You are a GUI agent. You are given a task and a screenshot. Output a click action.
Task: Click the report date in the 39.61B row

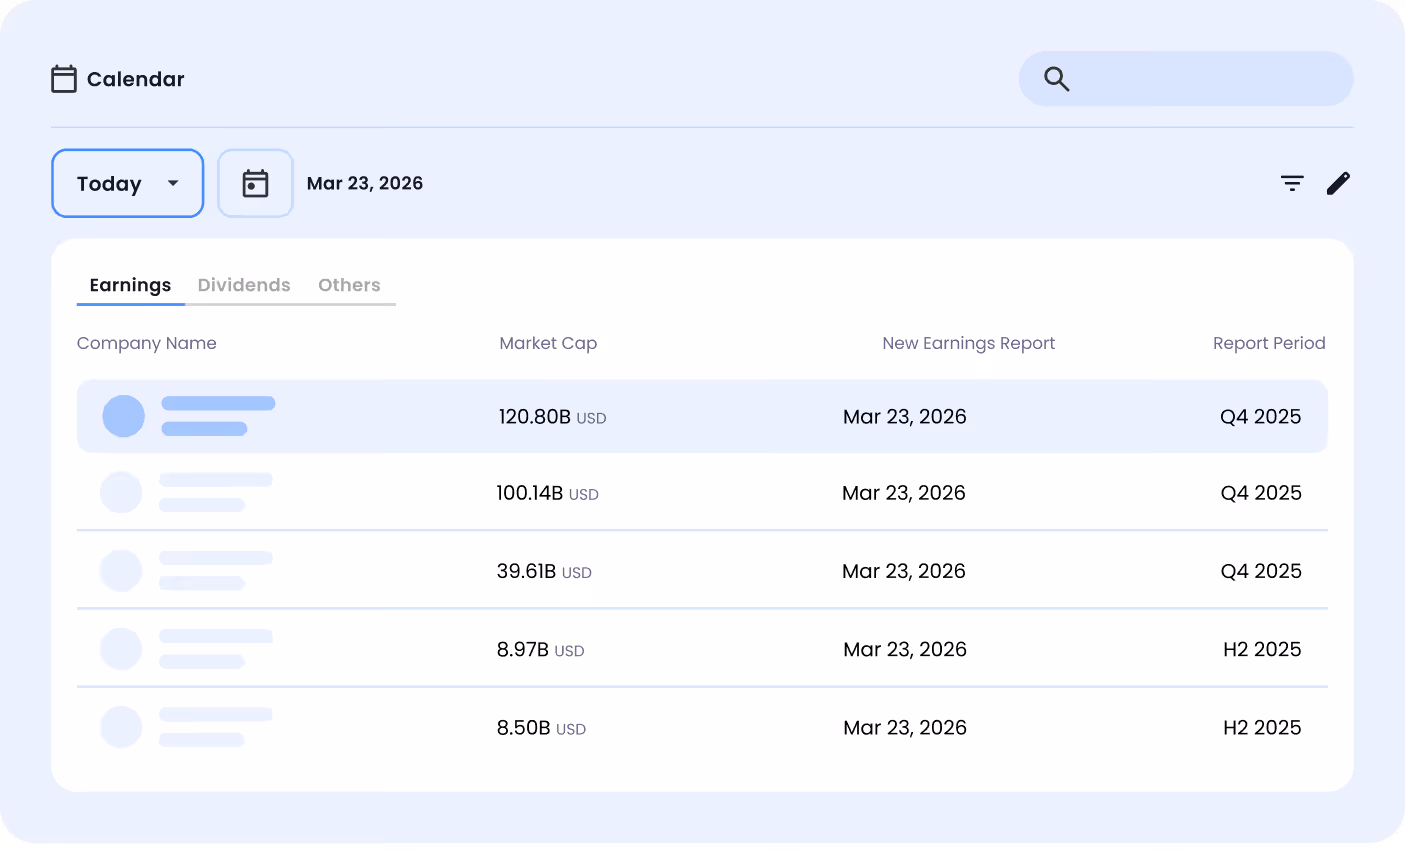point(904,571)
